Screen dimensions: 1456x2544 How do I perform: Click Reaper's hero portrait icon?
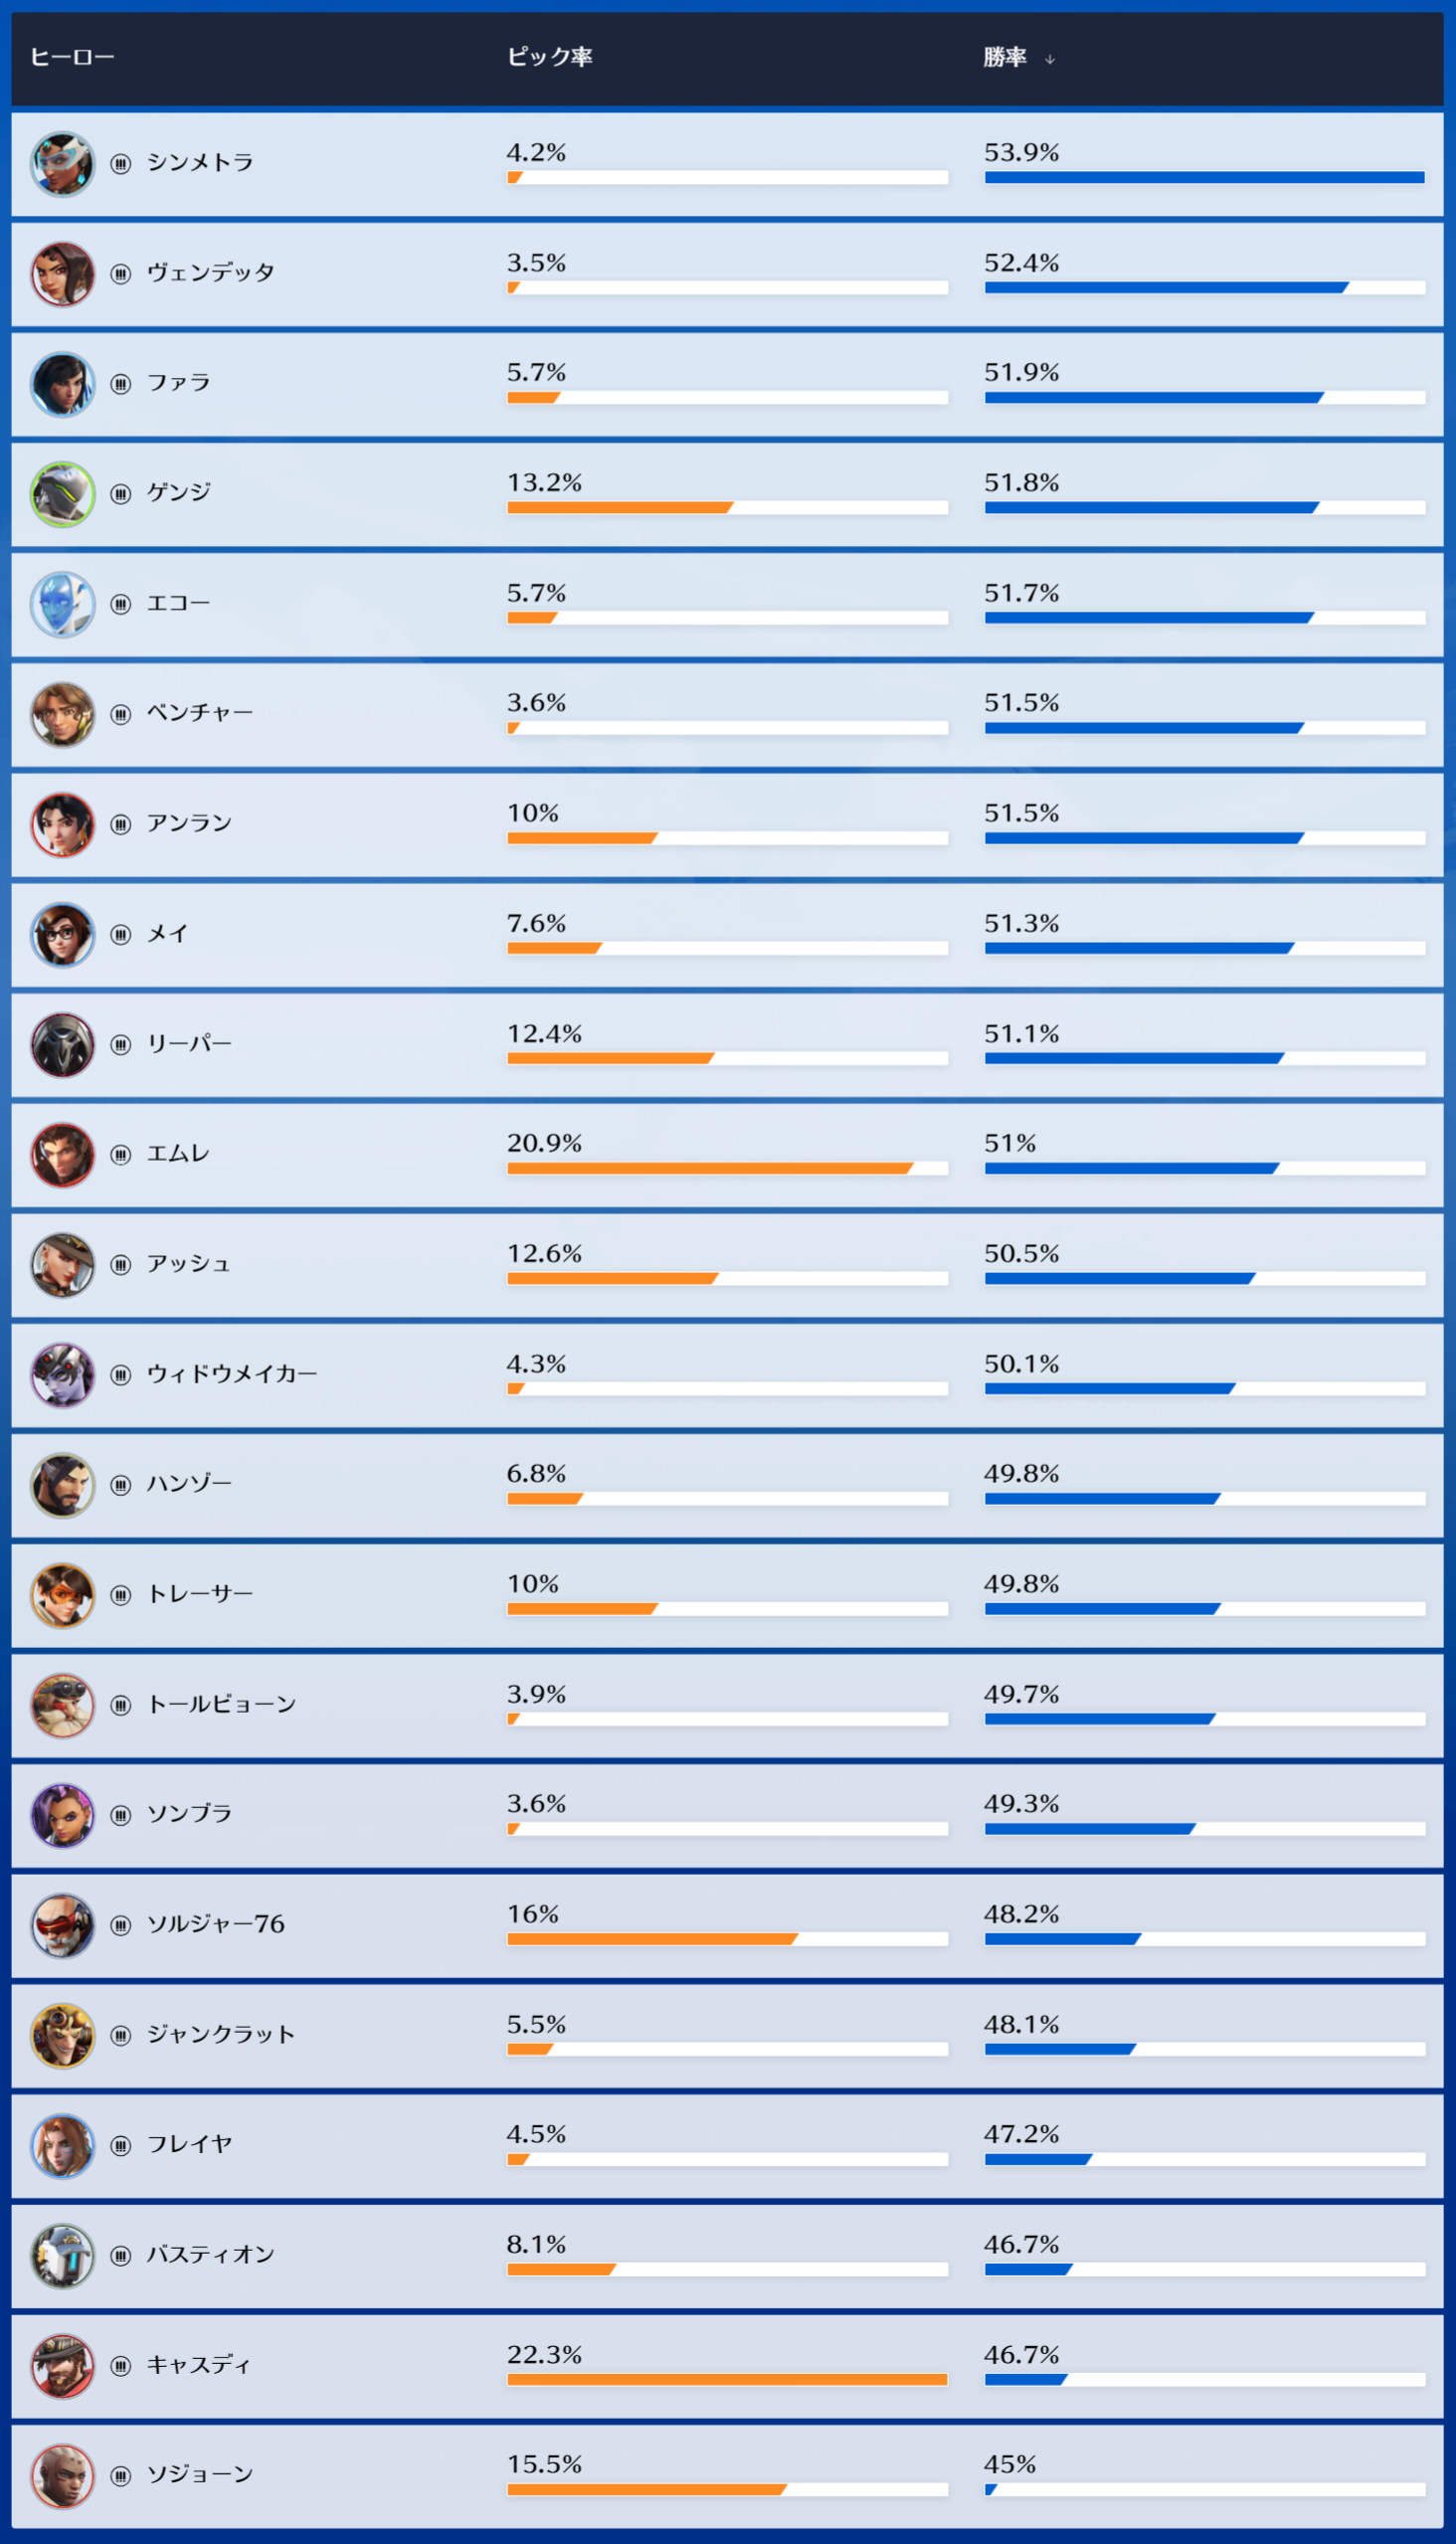(x=62, y=1045)
